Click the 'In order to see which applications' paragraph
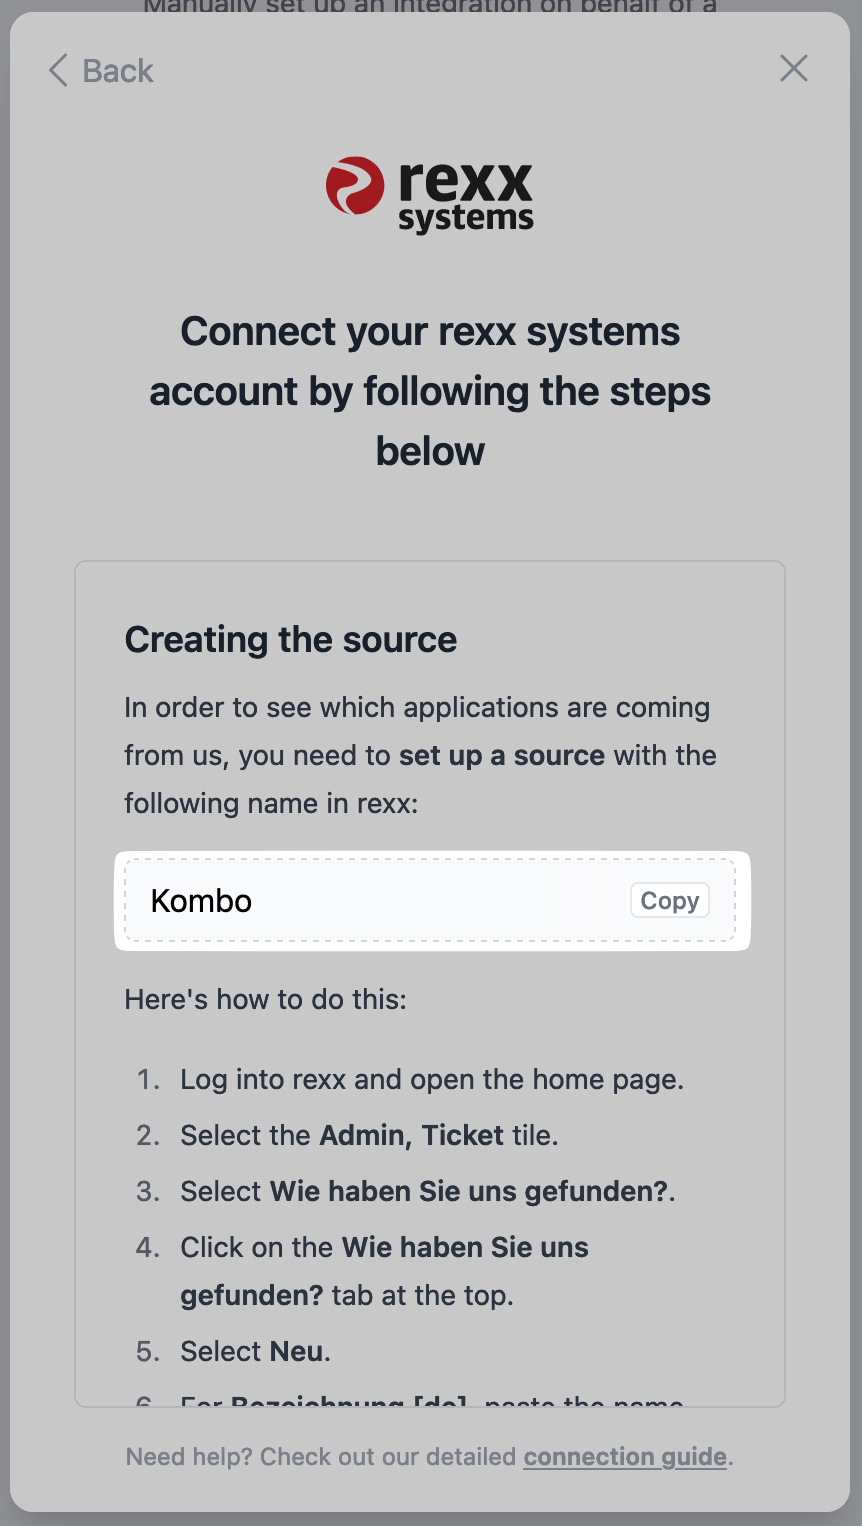Screen dimensions: 862x1526 pos(417,708)
